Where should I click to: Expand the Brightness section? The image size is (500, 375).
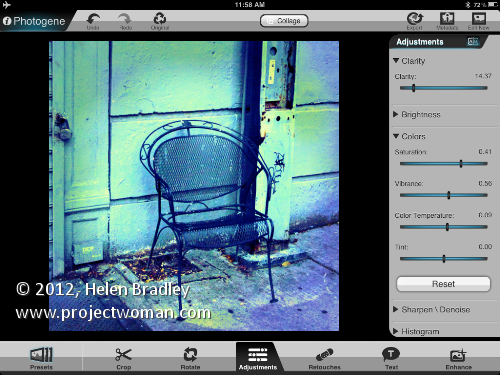point(417,115)
